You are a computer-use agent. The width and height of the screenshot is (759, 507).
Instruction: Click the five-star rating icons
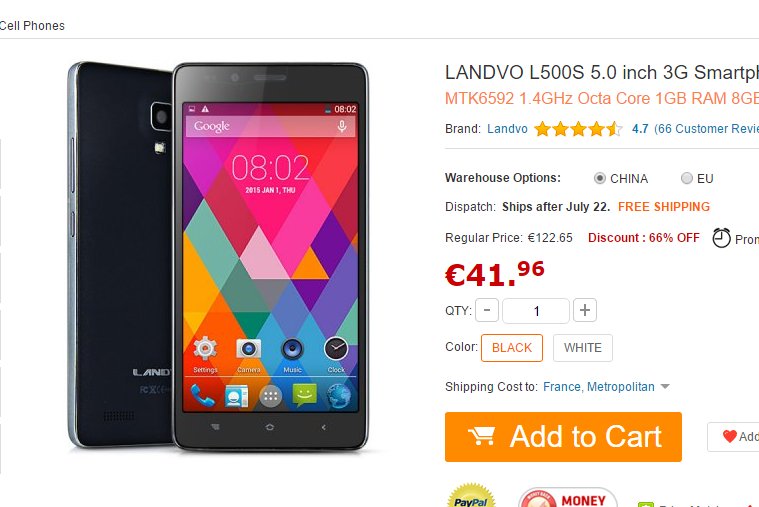pos(578,129)
